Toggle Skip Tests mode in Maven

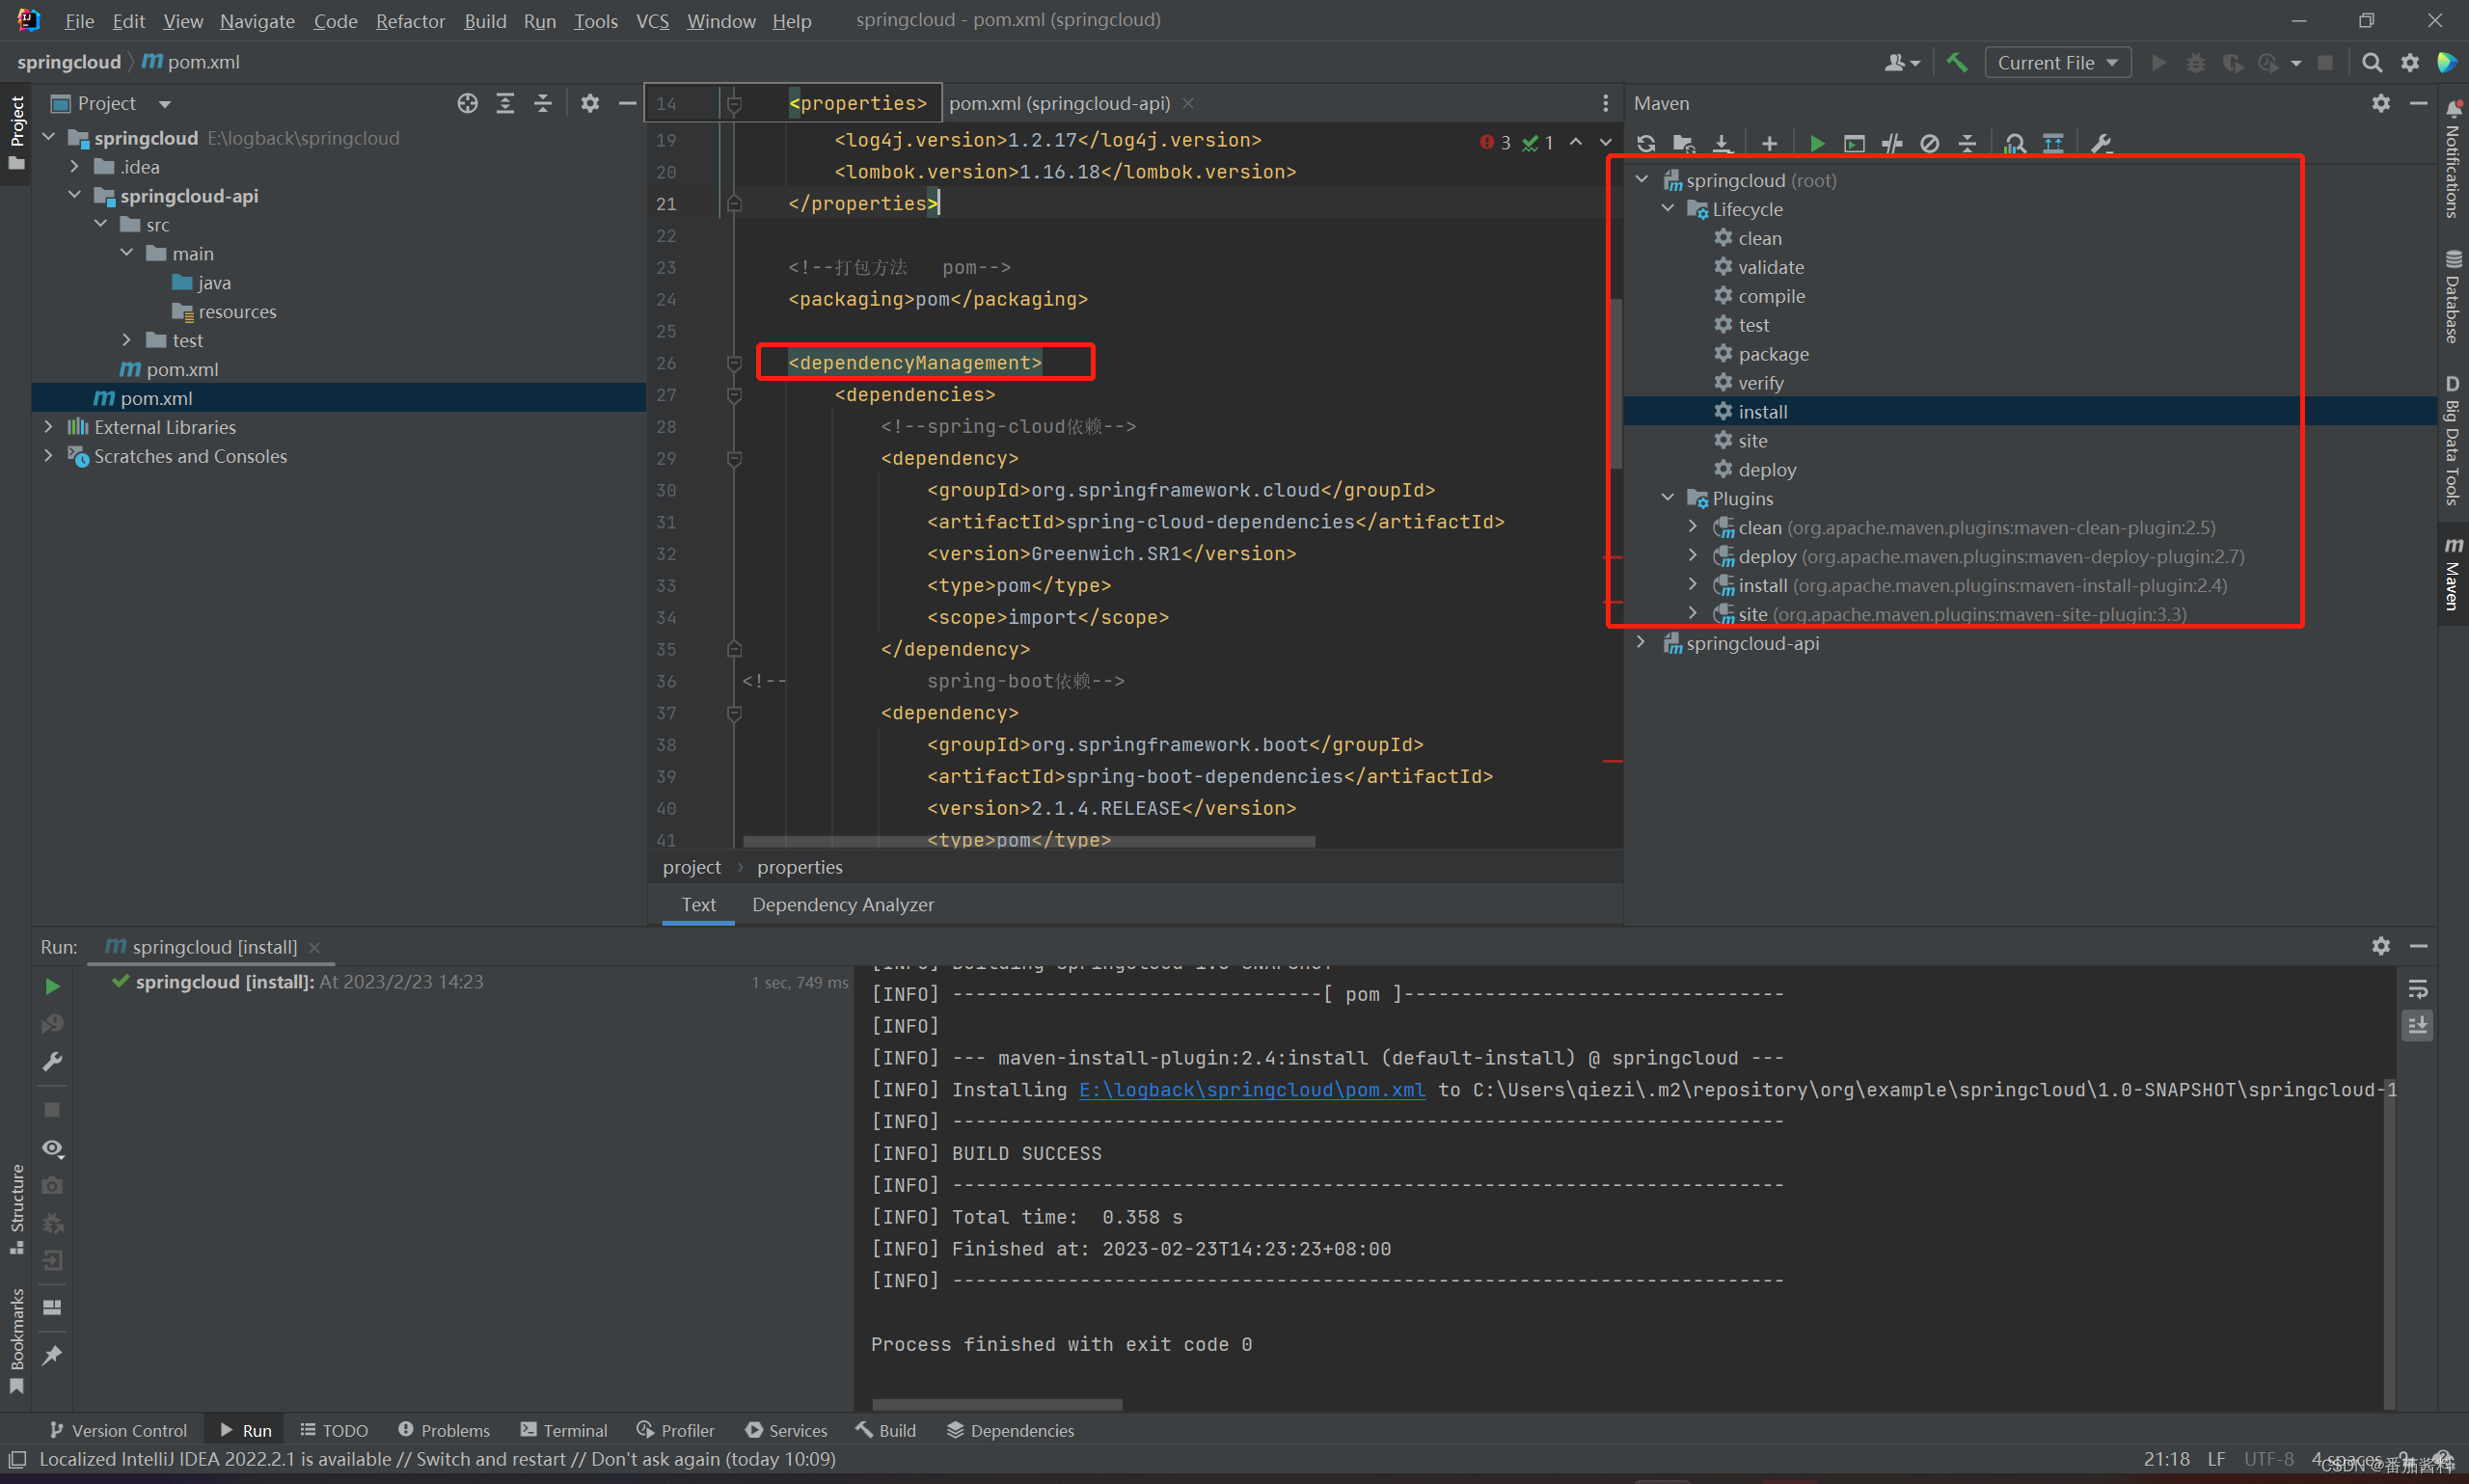(1930, 143)
